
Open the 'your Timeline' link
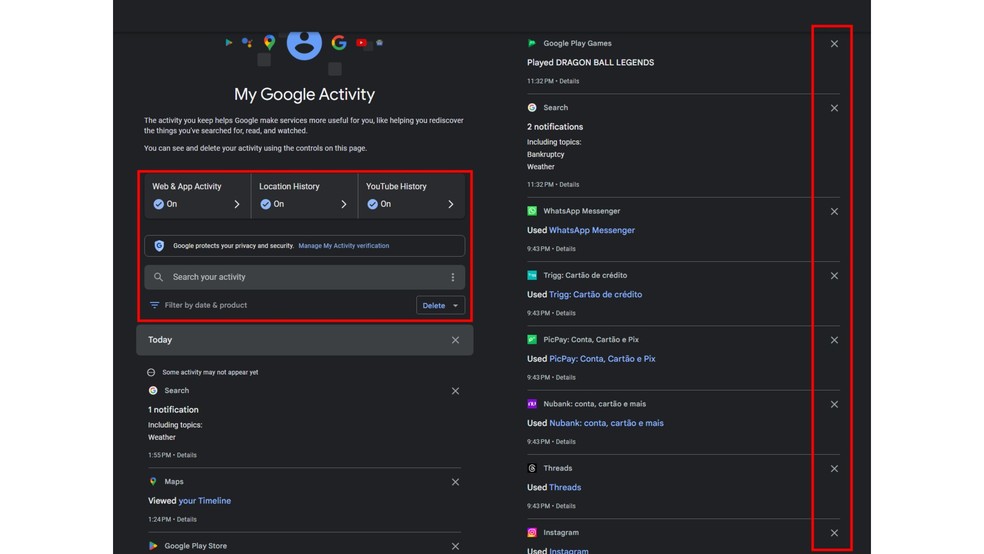[x=204, y=501]
